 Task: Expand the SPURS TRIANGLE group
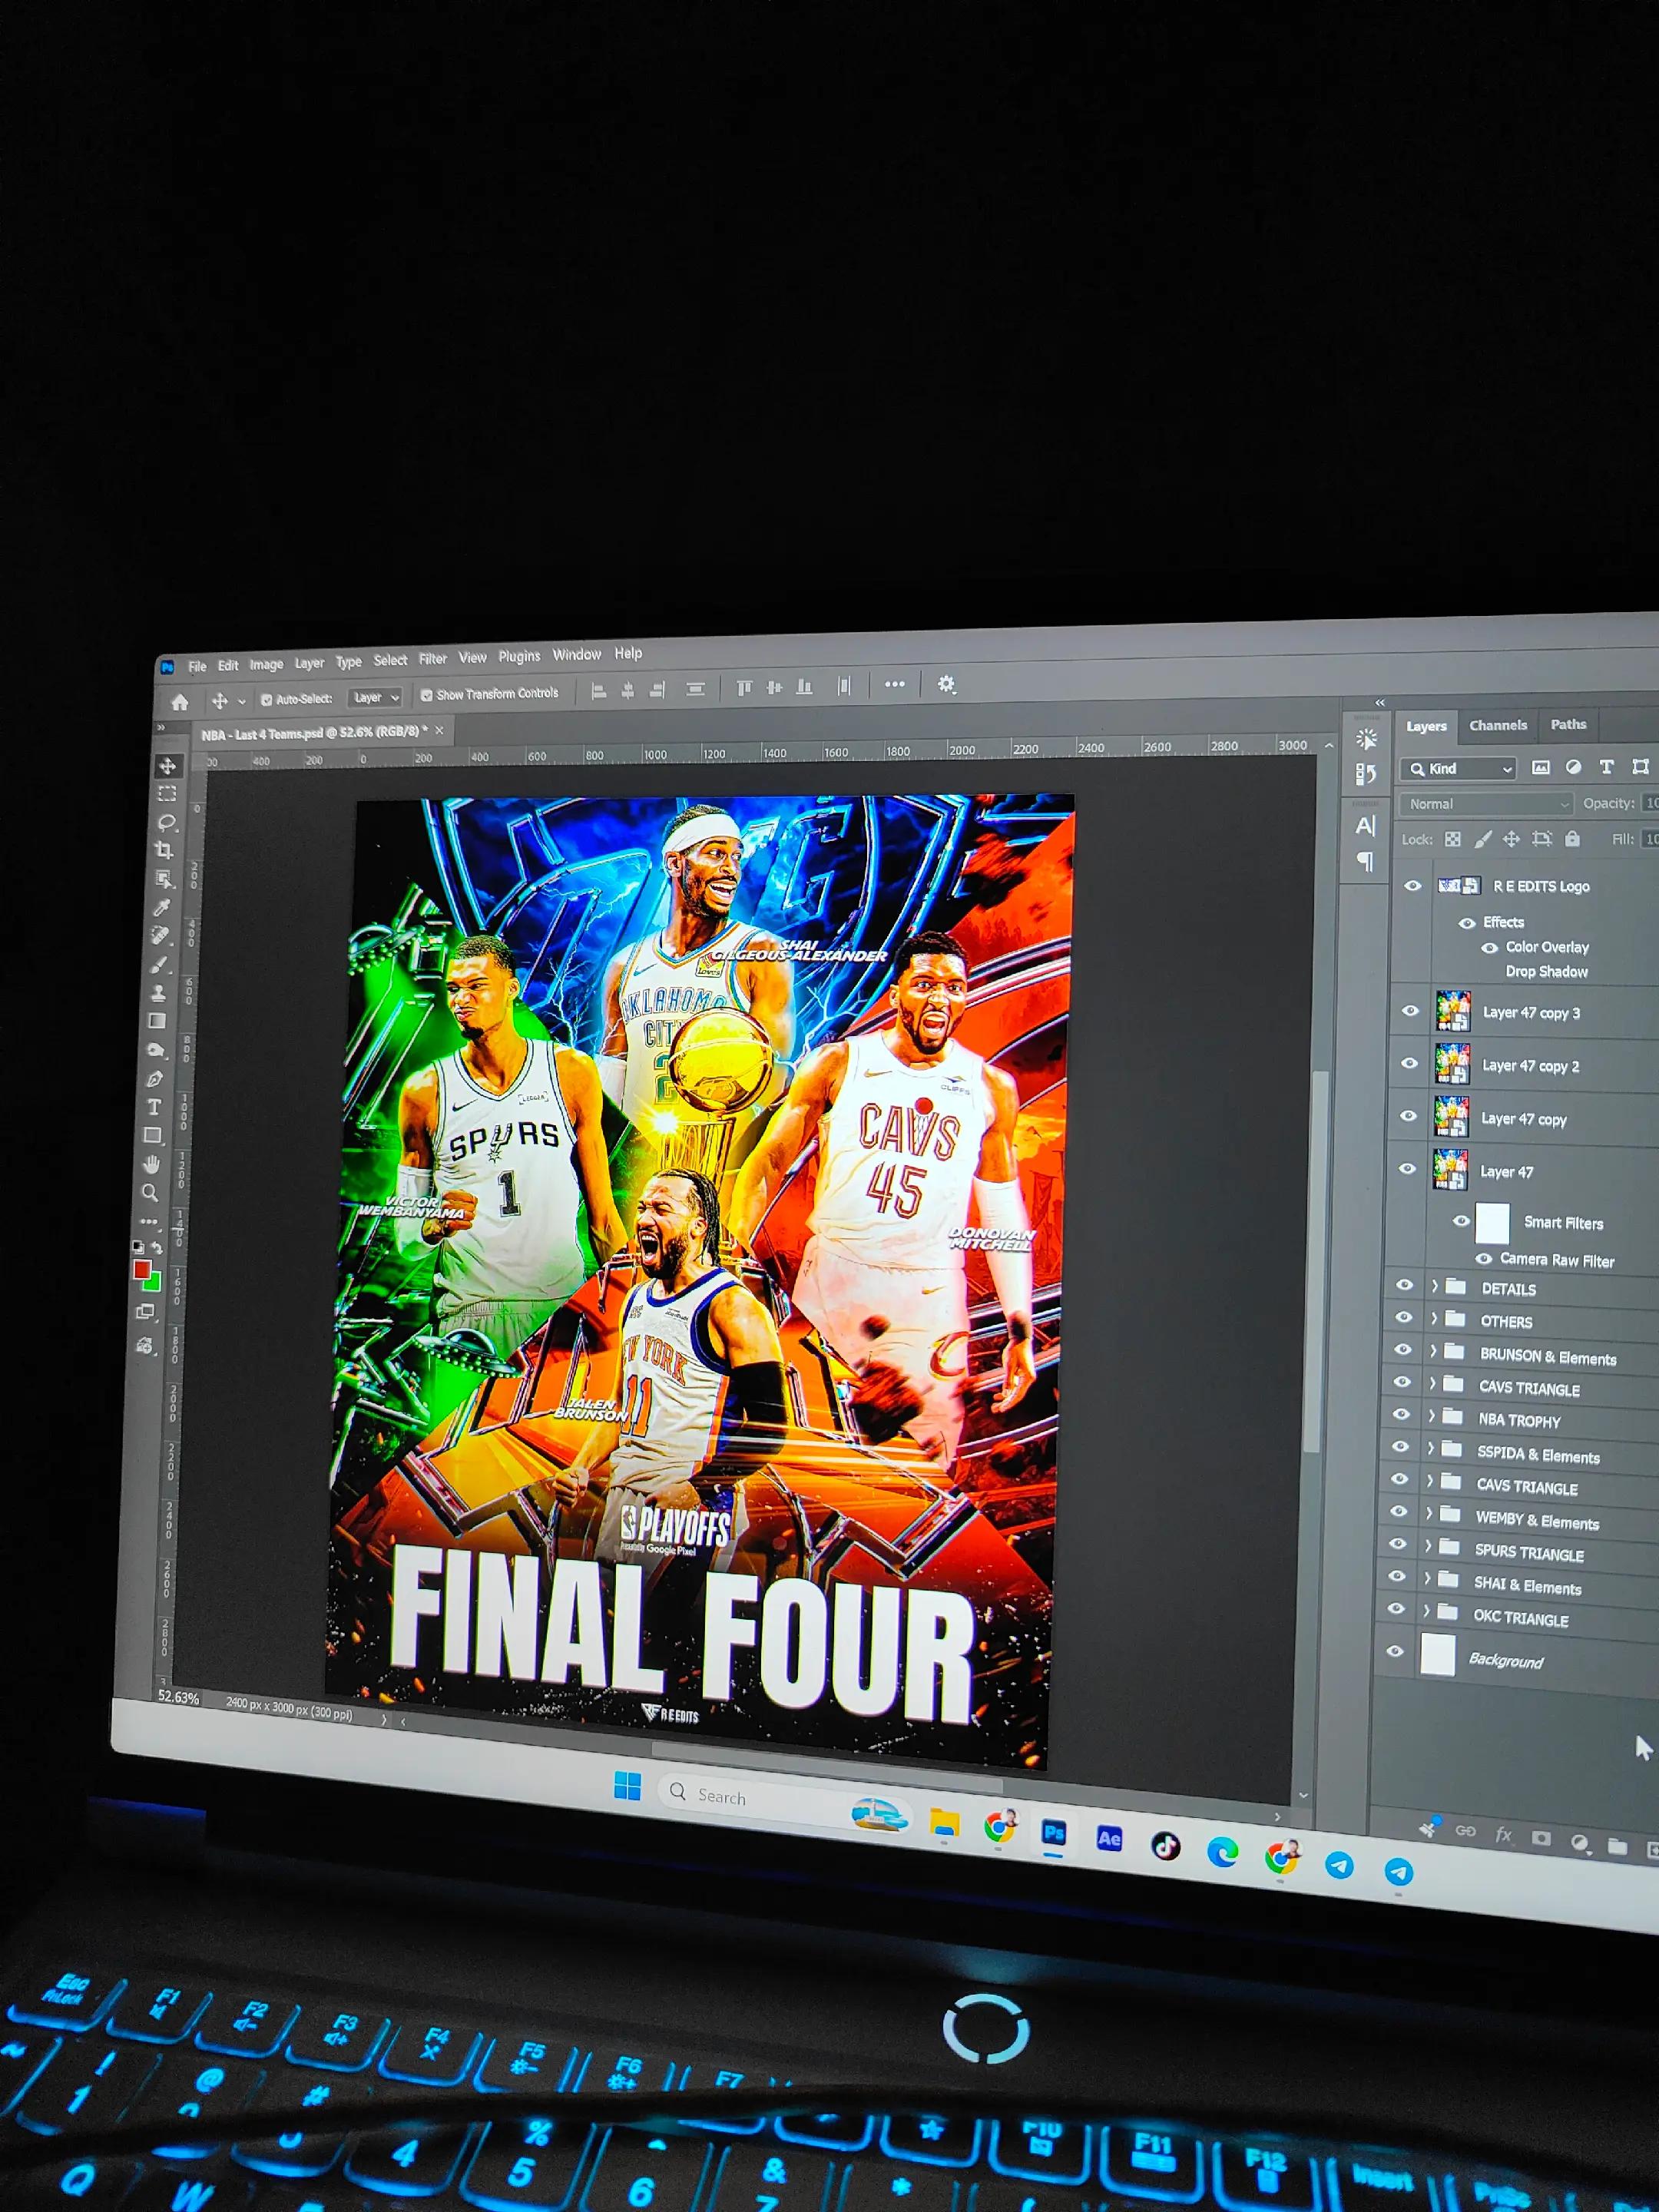click(x=1428, y=1547)
